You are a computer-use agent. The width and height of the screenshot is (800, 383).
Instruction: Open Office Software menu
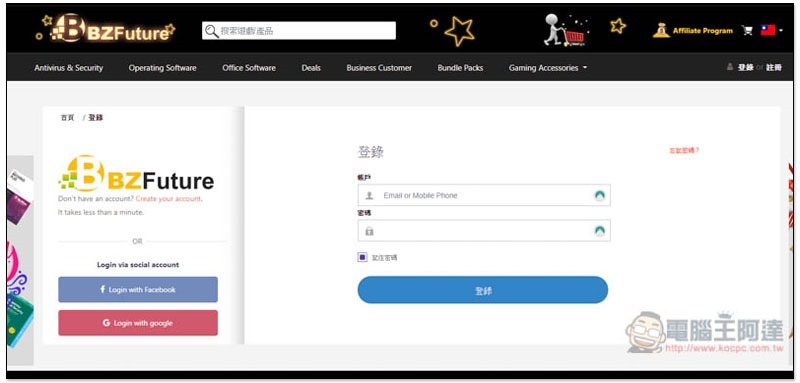pyautogui.click(x=249, y=68)
